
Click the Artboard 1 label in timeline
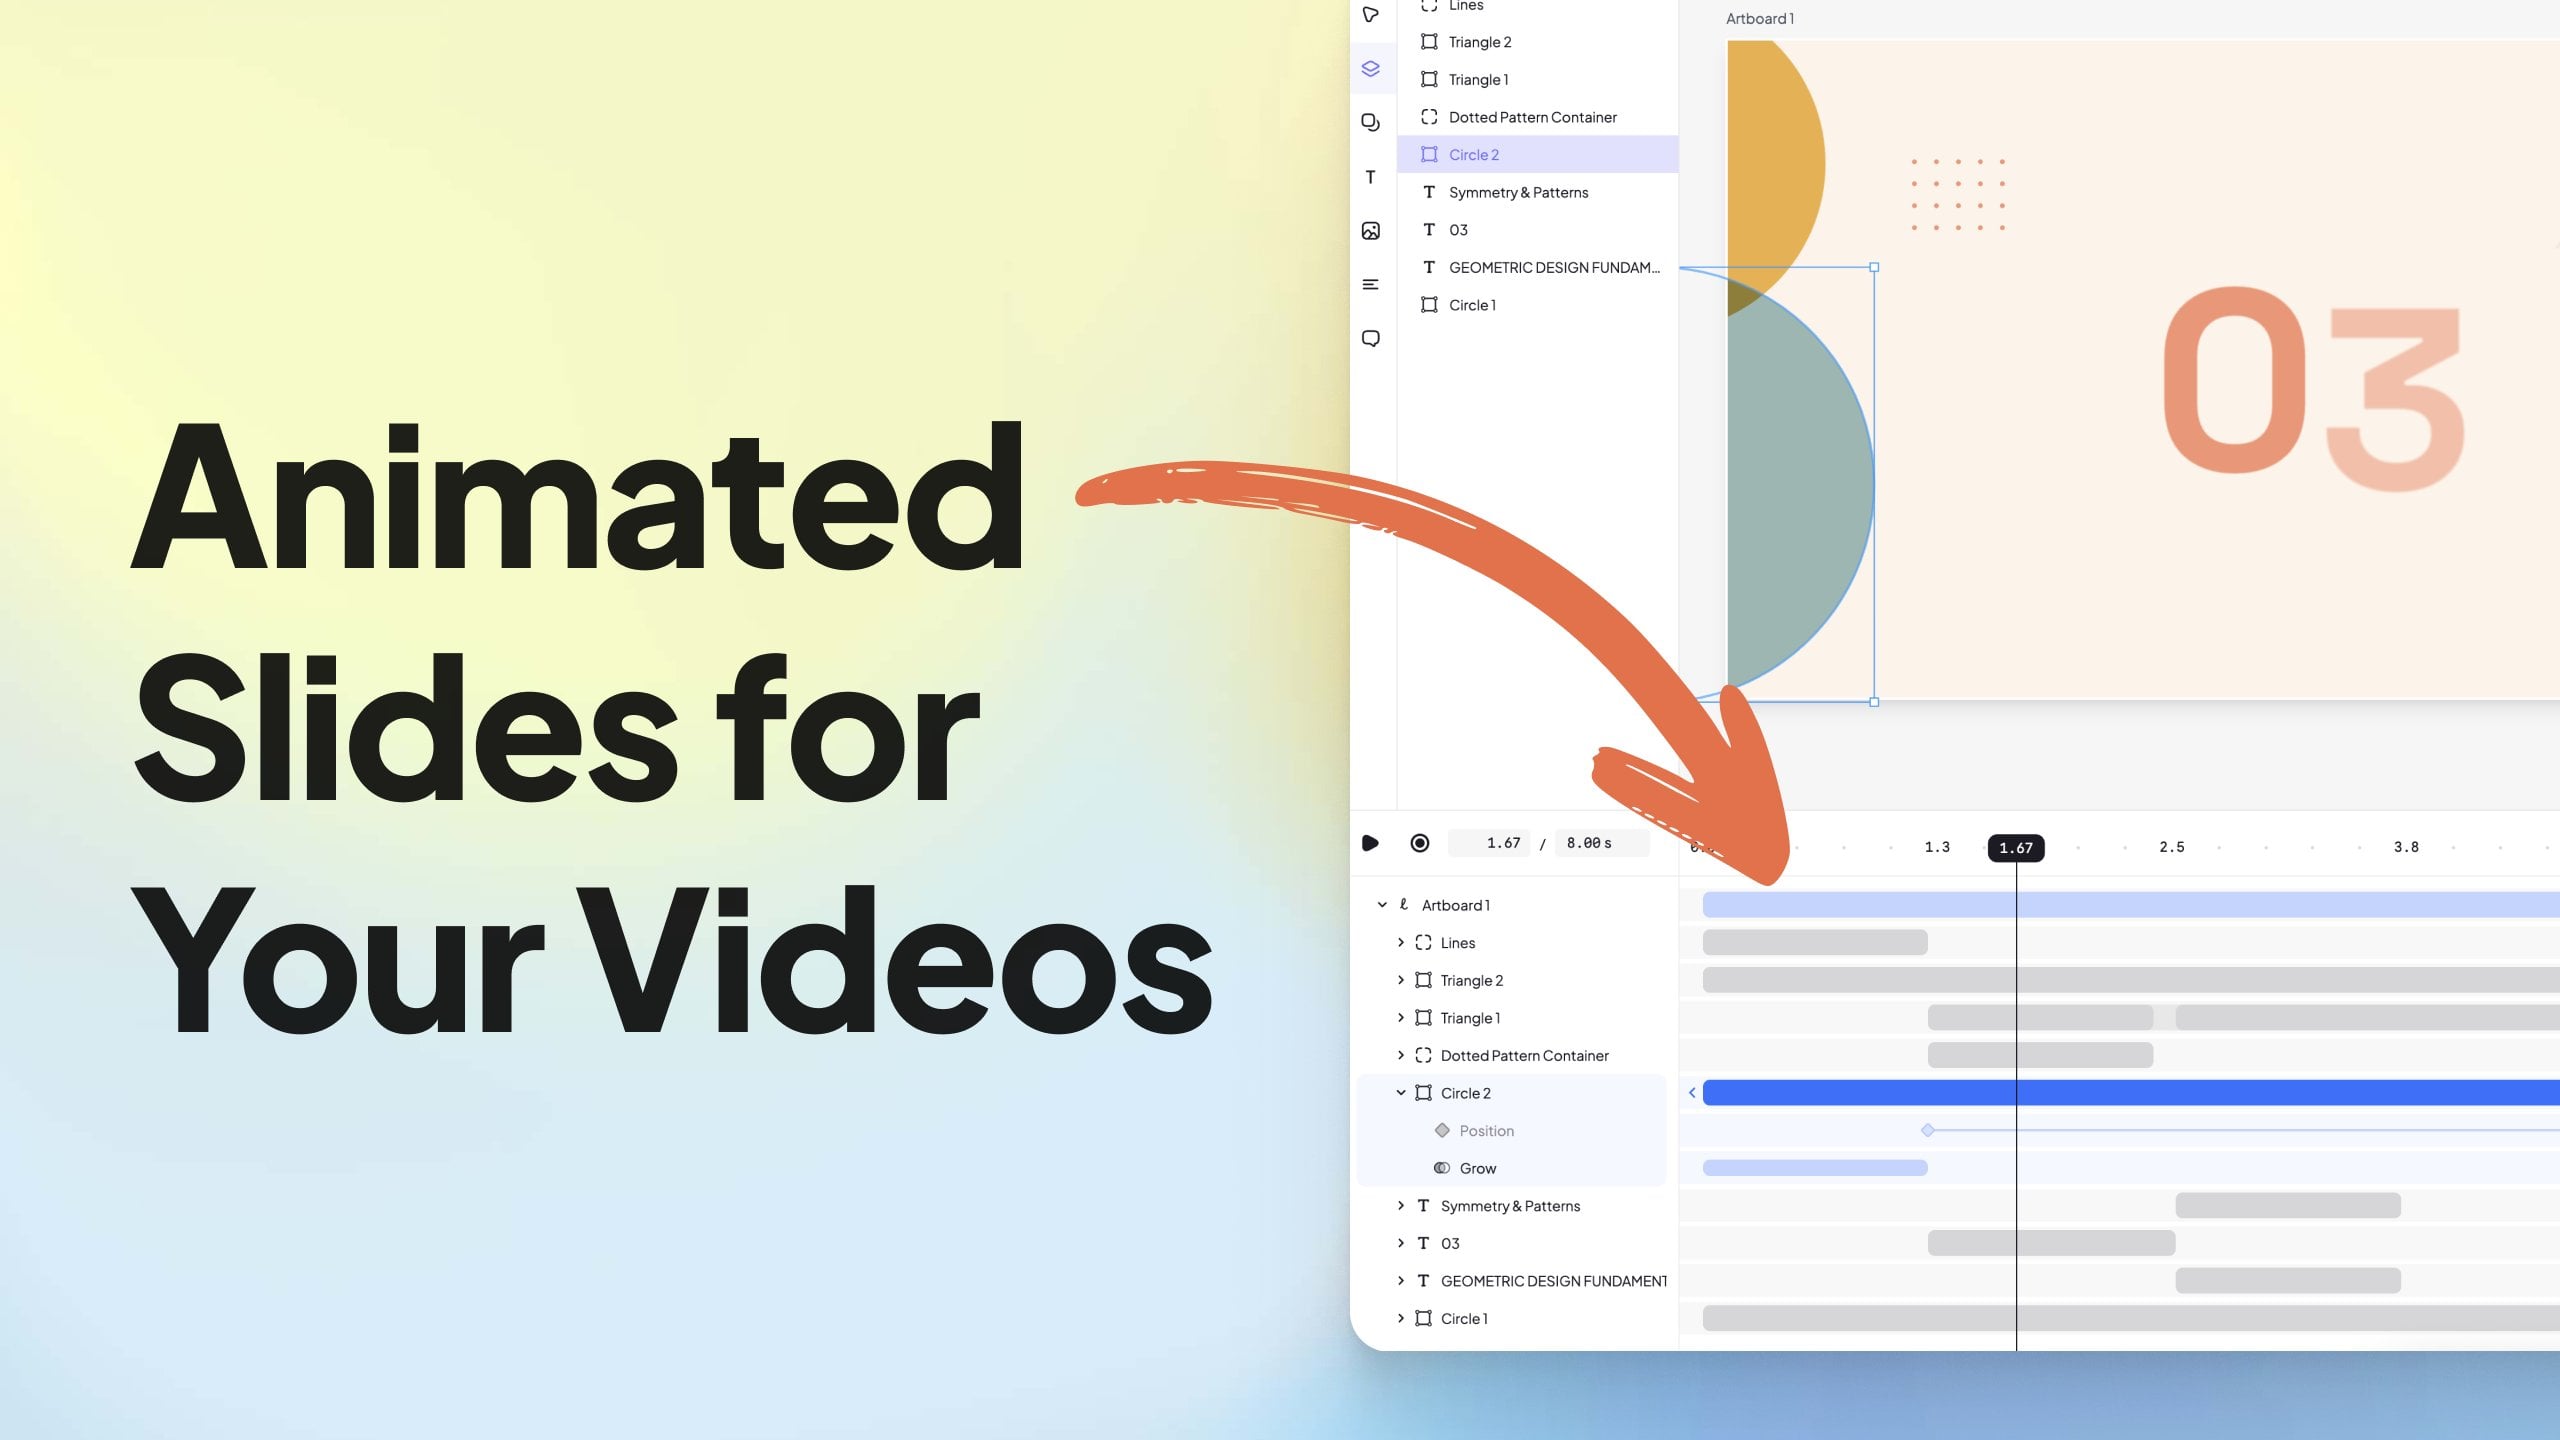click(x=1456, y=905)
